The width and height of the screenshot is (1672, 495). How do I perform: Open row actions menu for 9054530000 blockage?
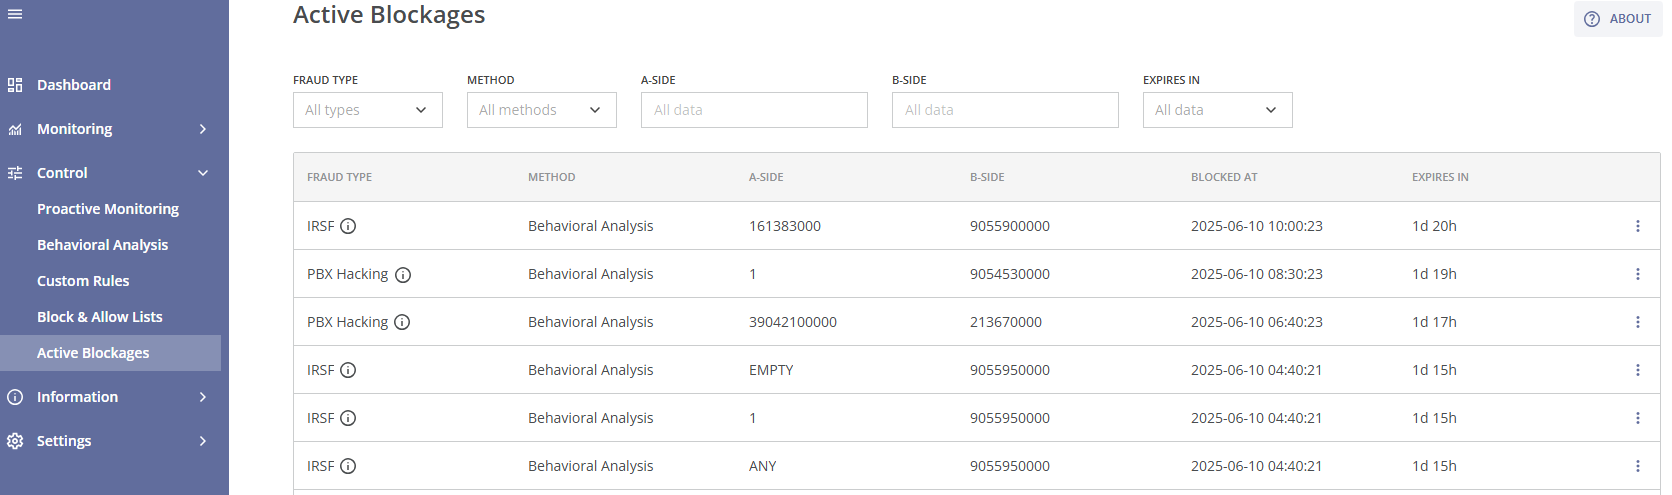click(1638, 274)
